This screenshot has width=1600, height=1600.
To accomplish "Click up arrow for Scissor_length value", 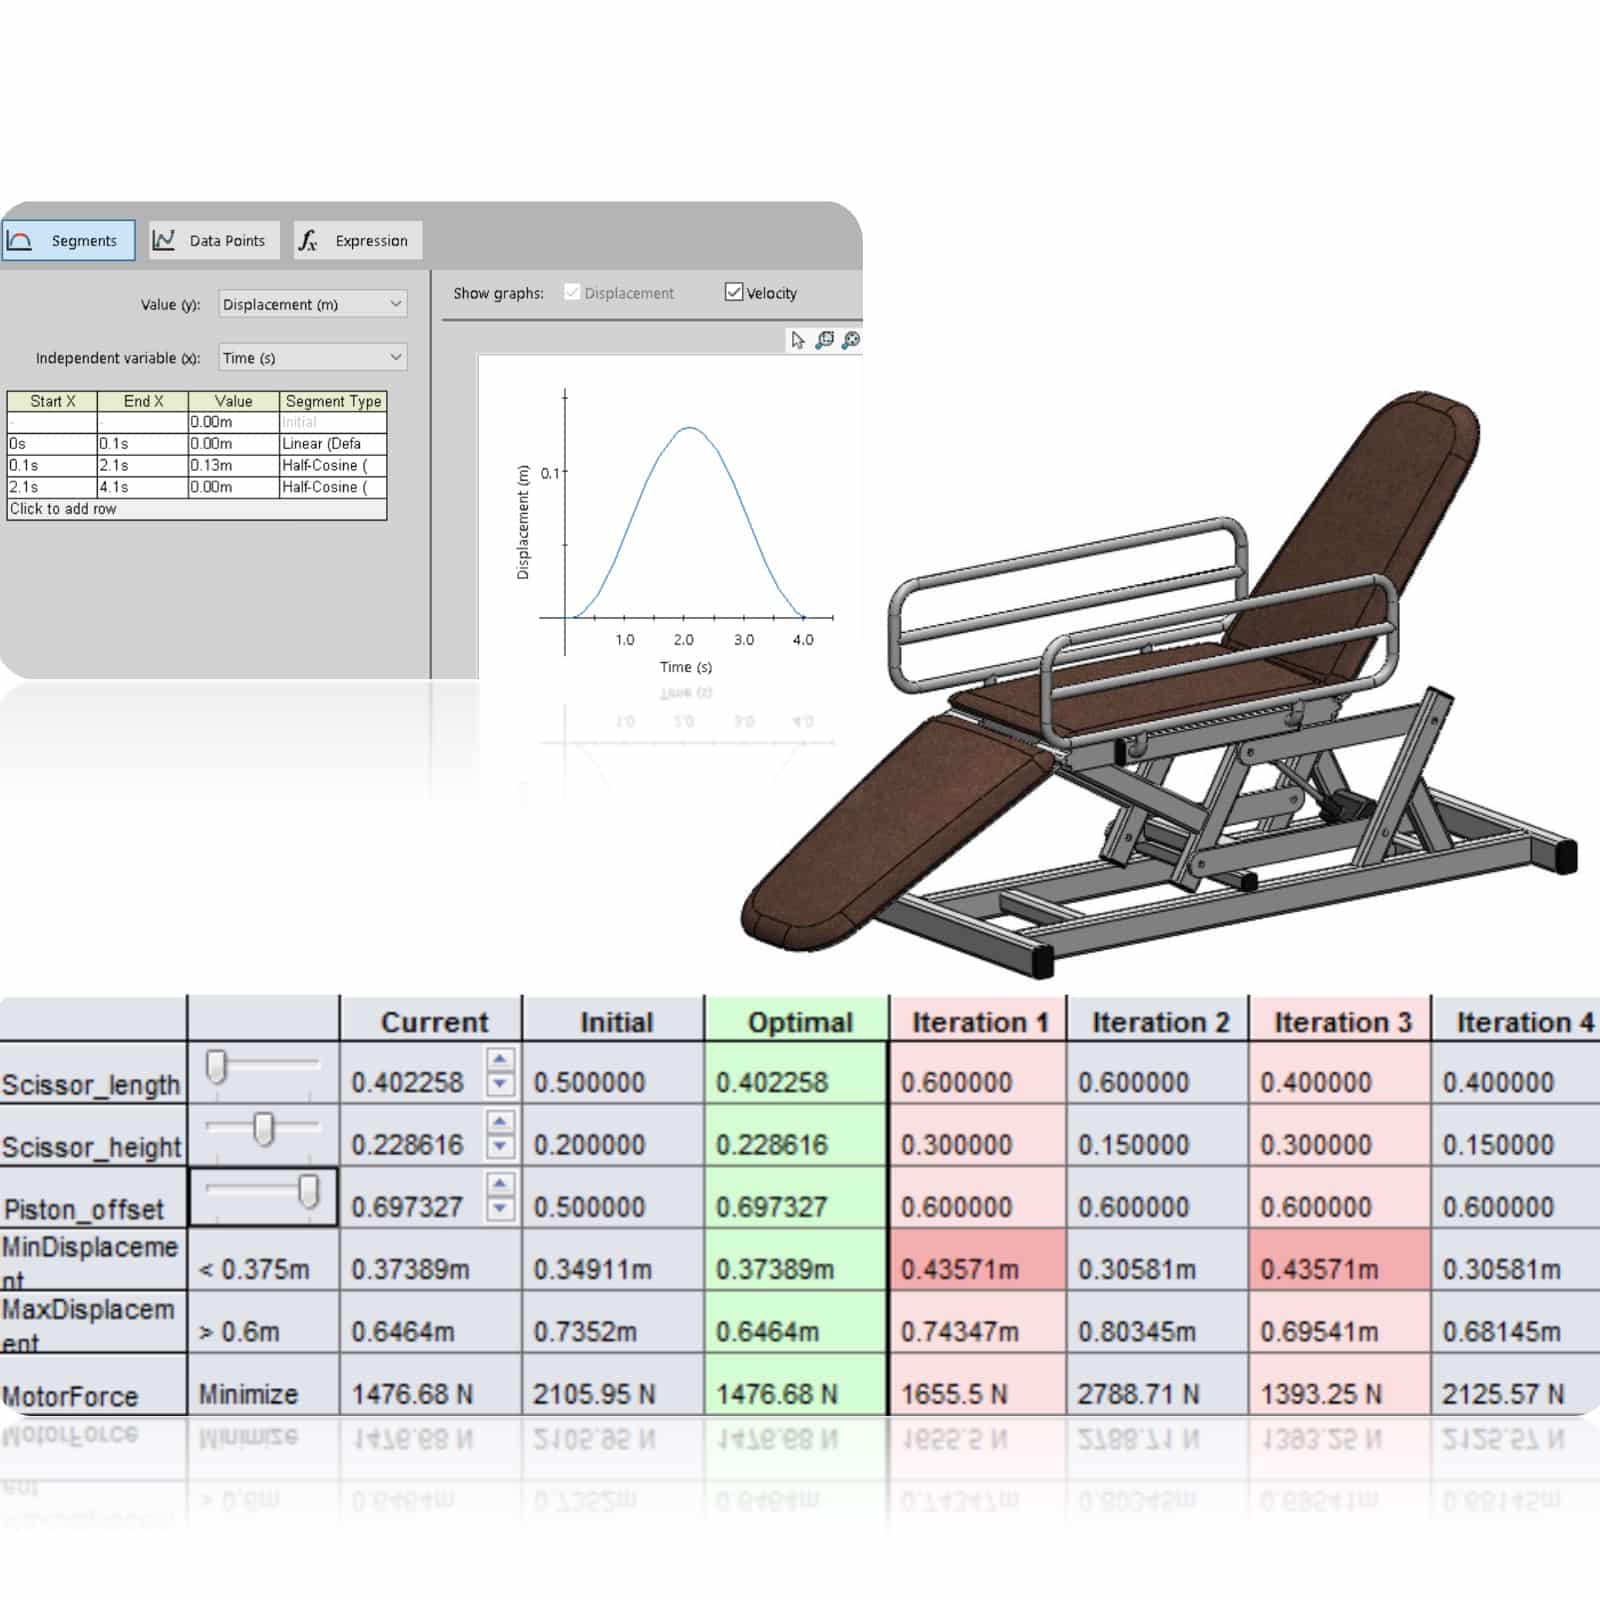I will (x=500, y=1060).
